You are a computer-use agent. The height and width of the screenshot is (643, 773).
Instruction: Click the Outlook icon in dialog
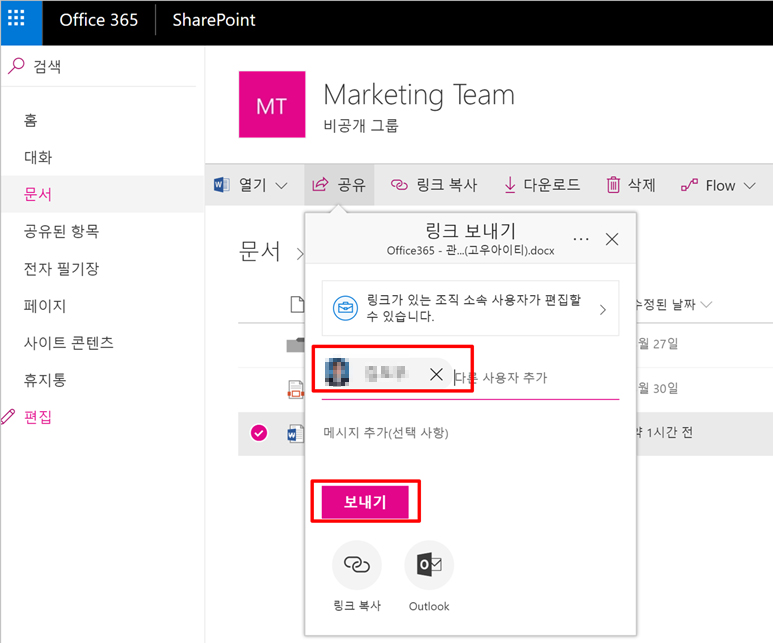tap(429, 565)
